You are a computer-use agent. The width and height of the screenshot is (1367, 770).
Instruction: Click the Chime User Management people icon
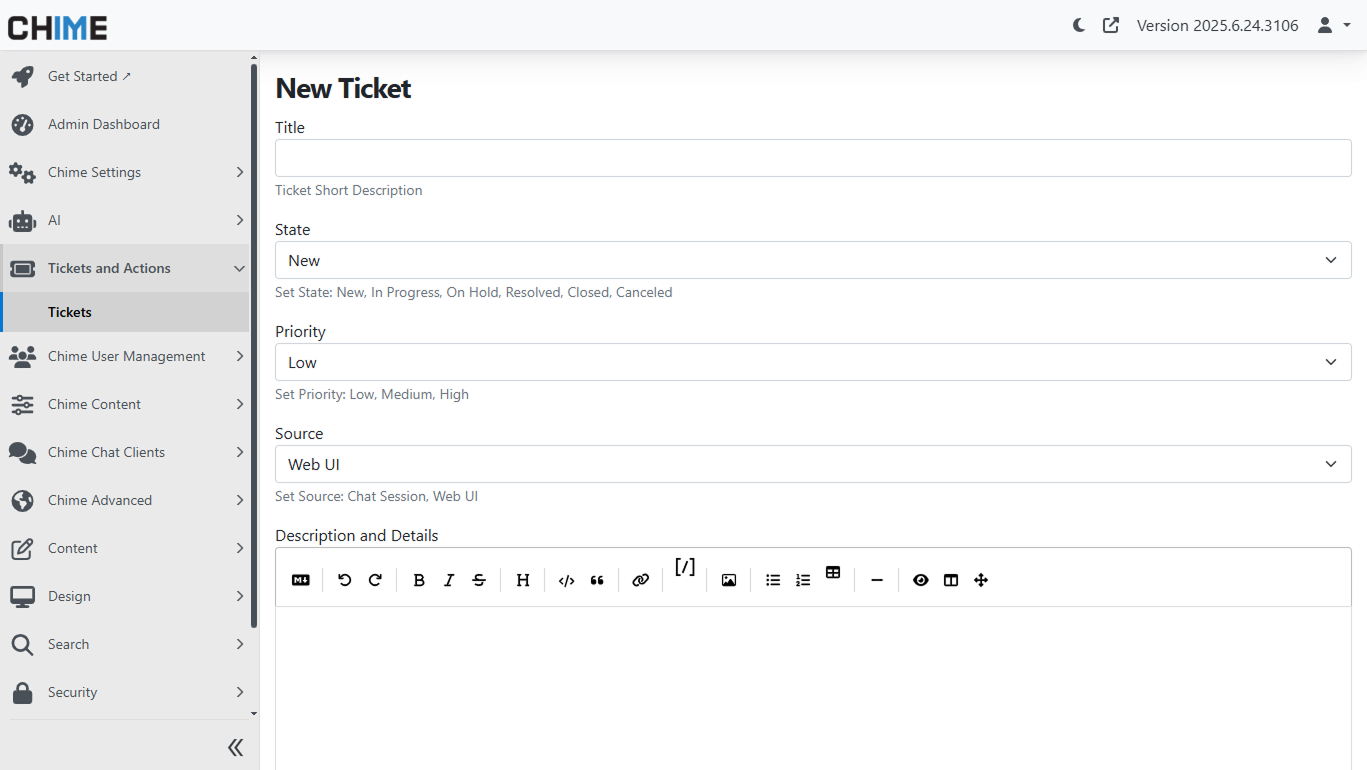22,356
